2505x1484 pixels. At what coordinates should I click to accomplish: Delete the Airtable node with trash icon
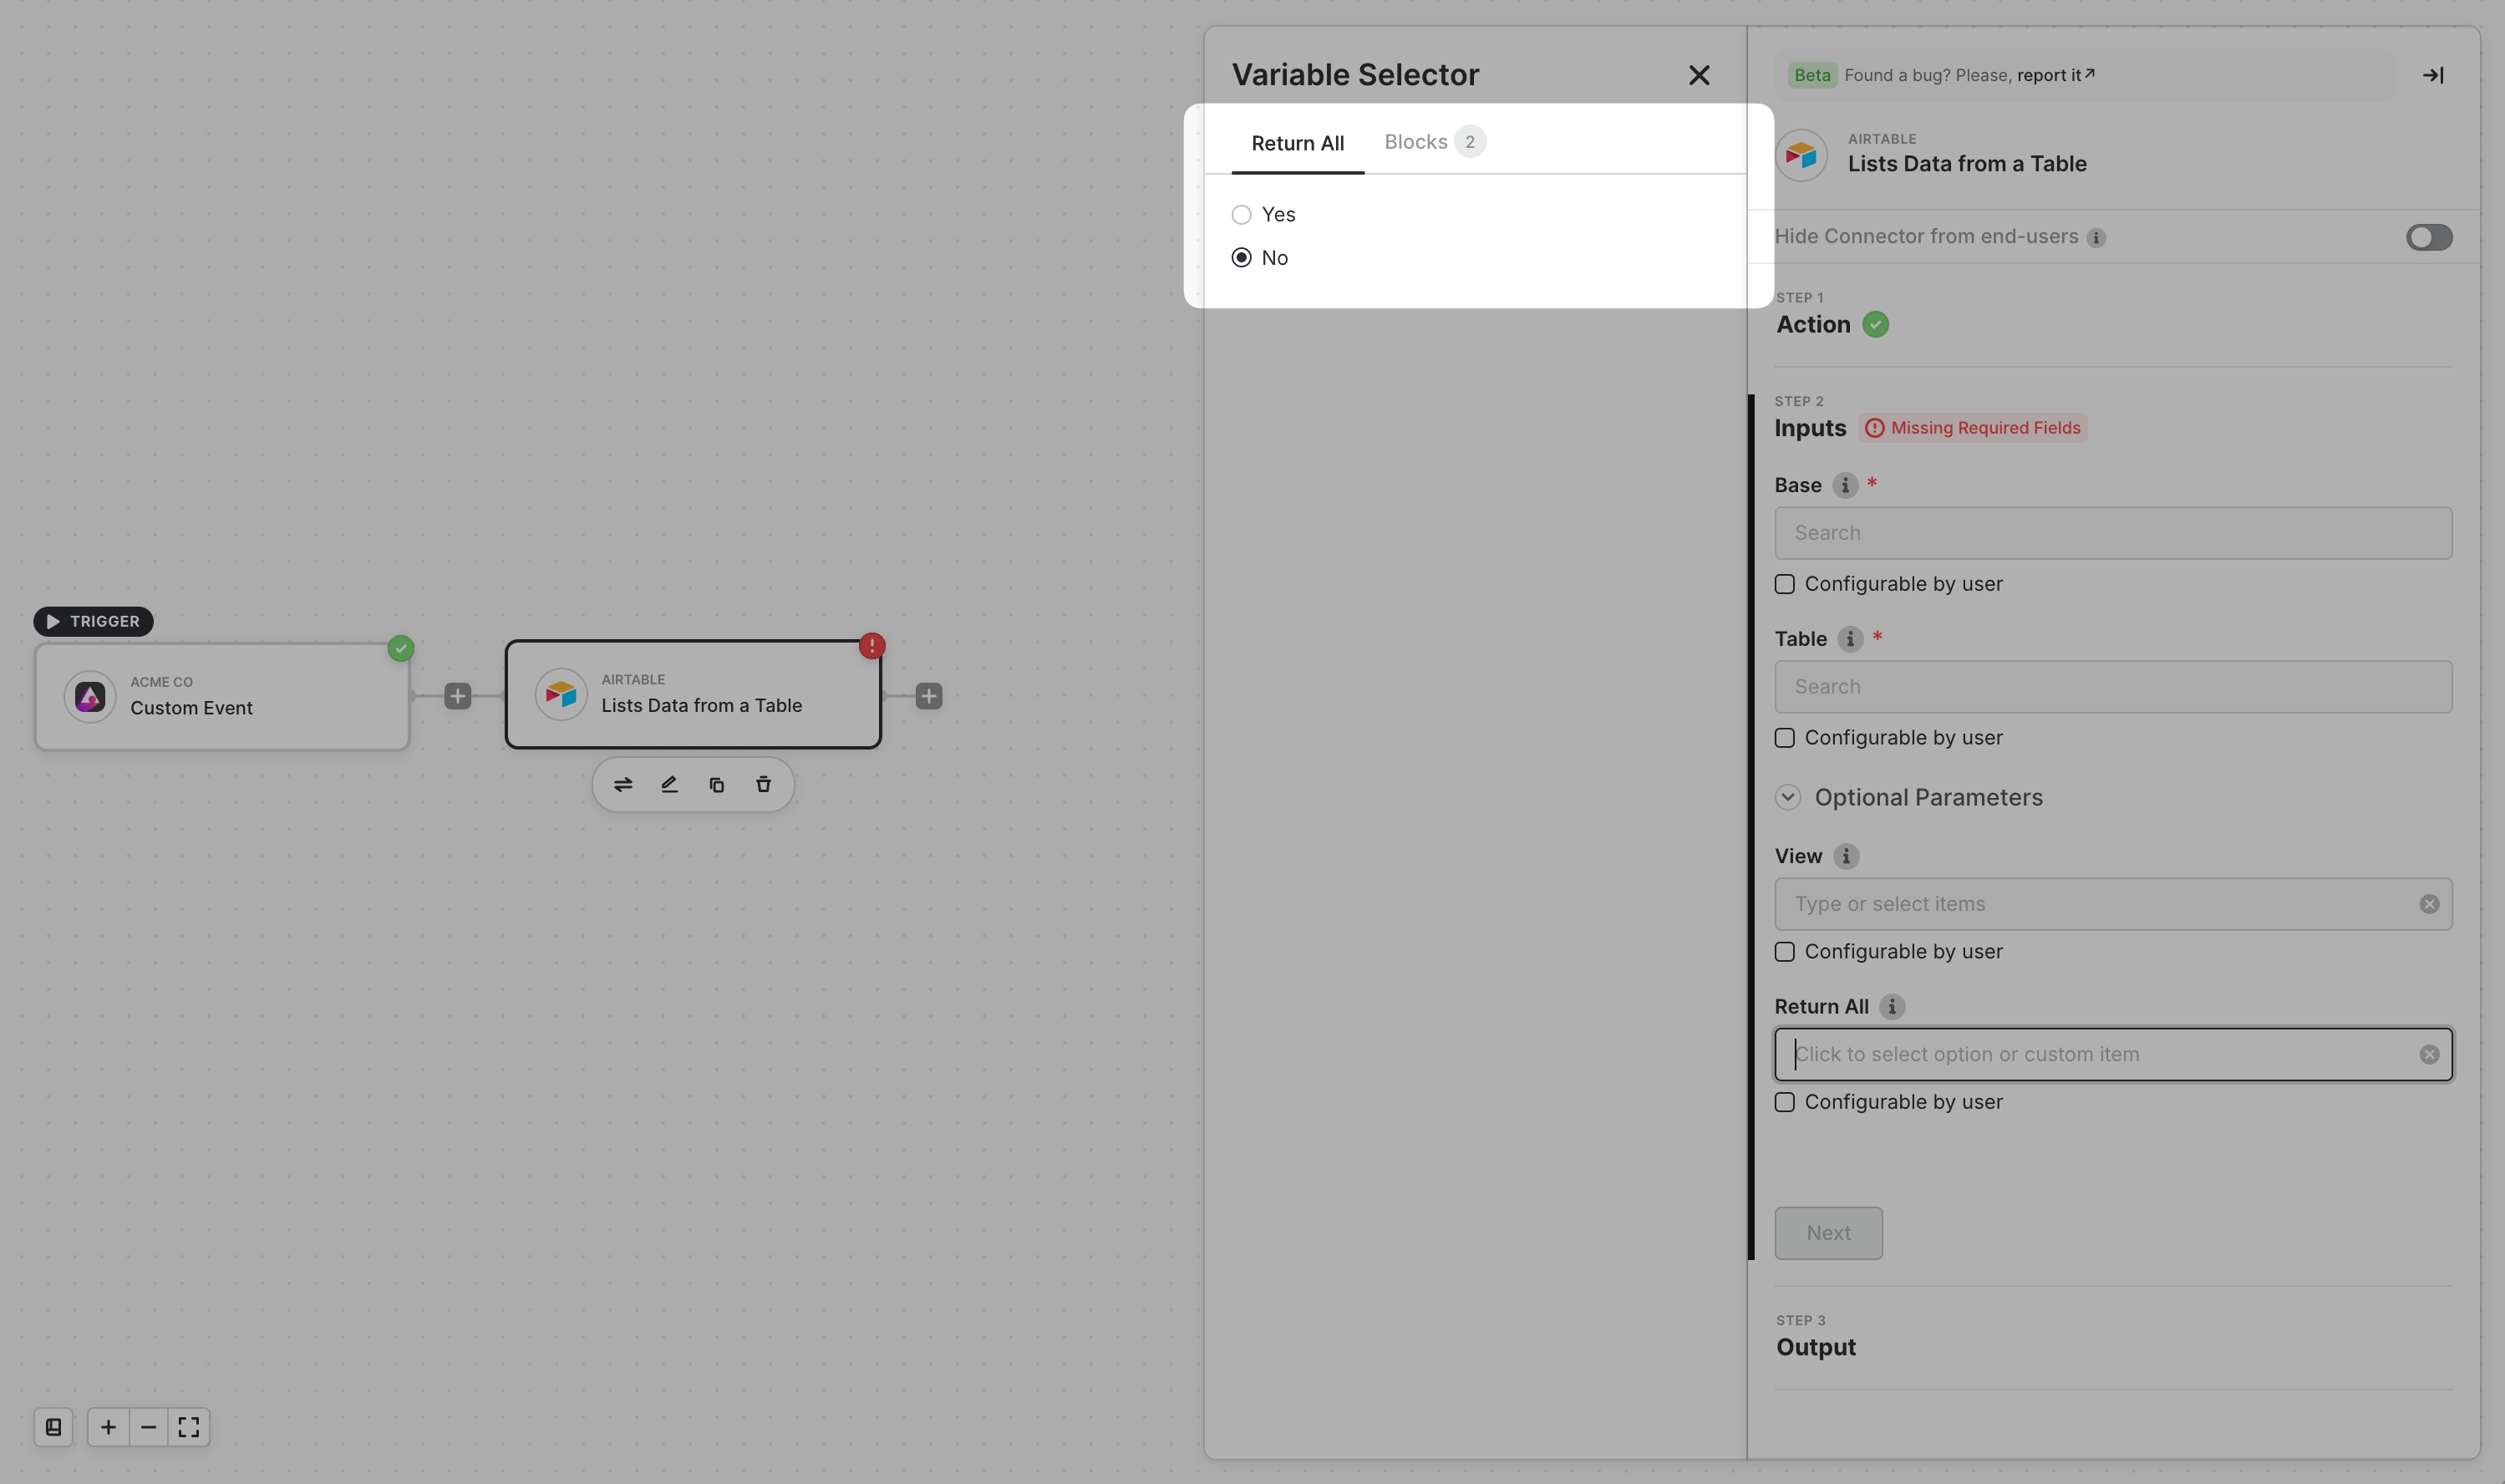(763, 785)
